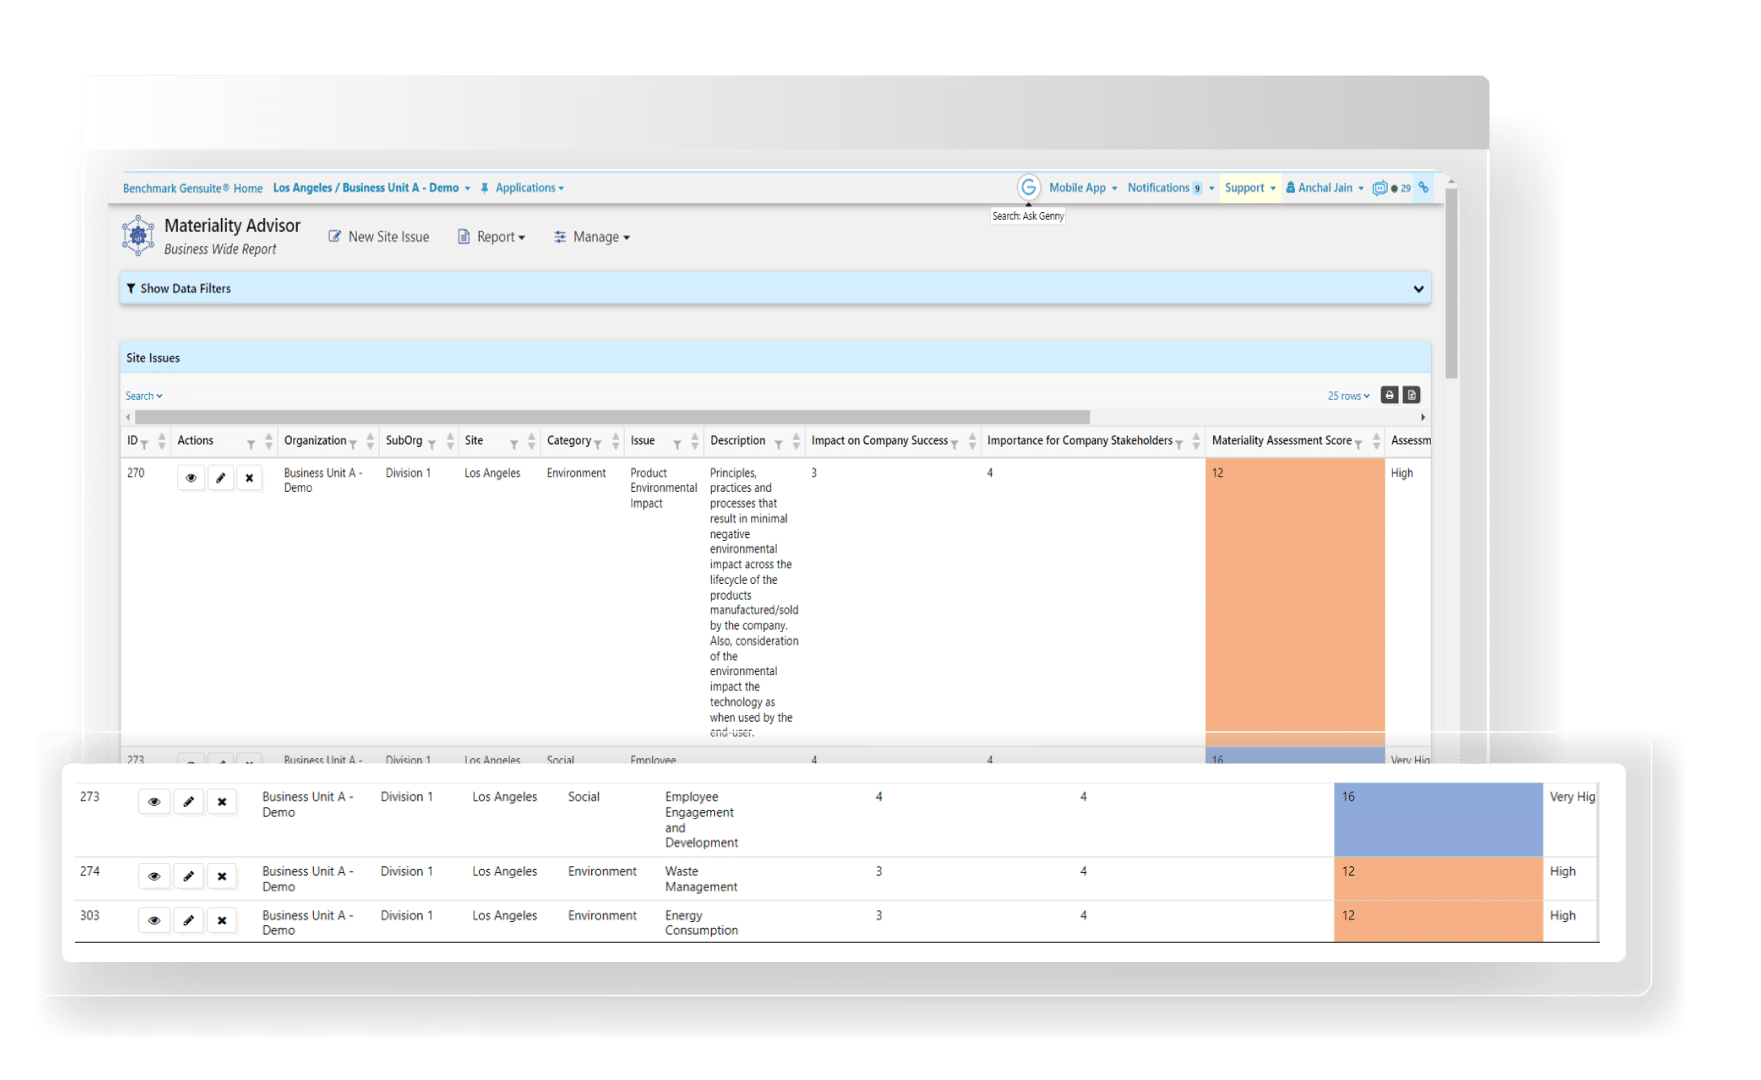Image resolution: width=1761 pixels, height=1080 pixels.
Task: Filter the Category column
Action: (x=598, y=444)
